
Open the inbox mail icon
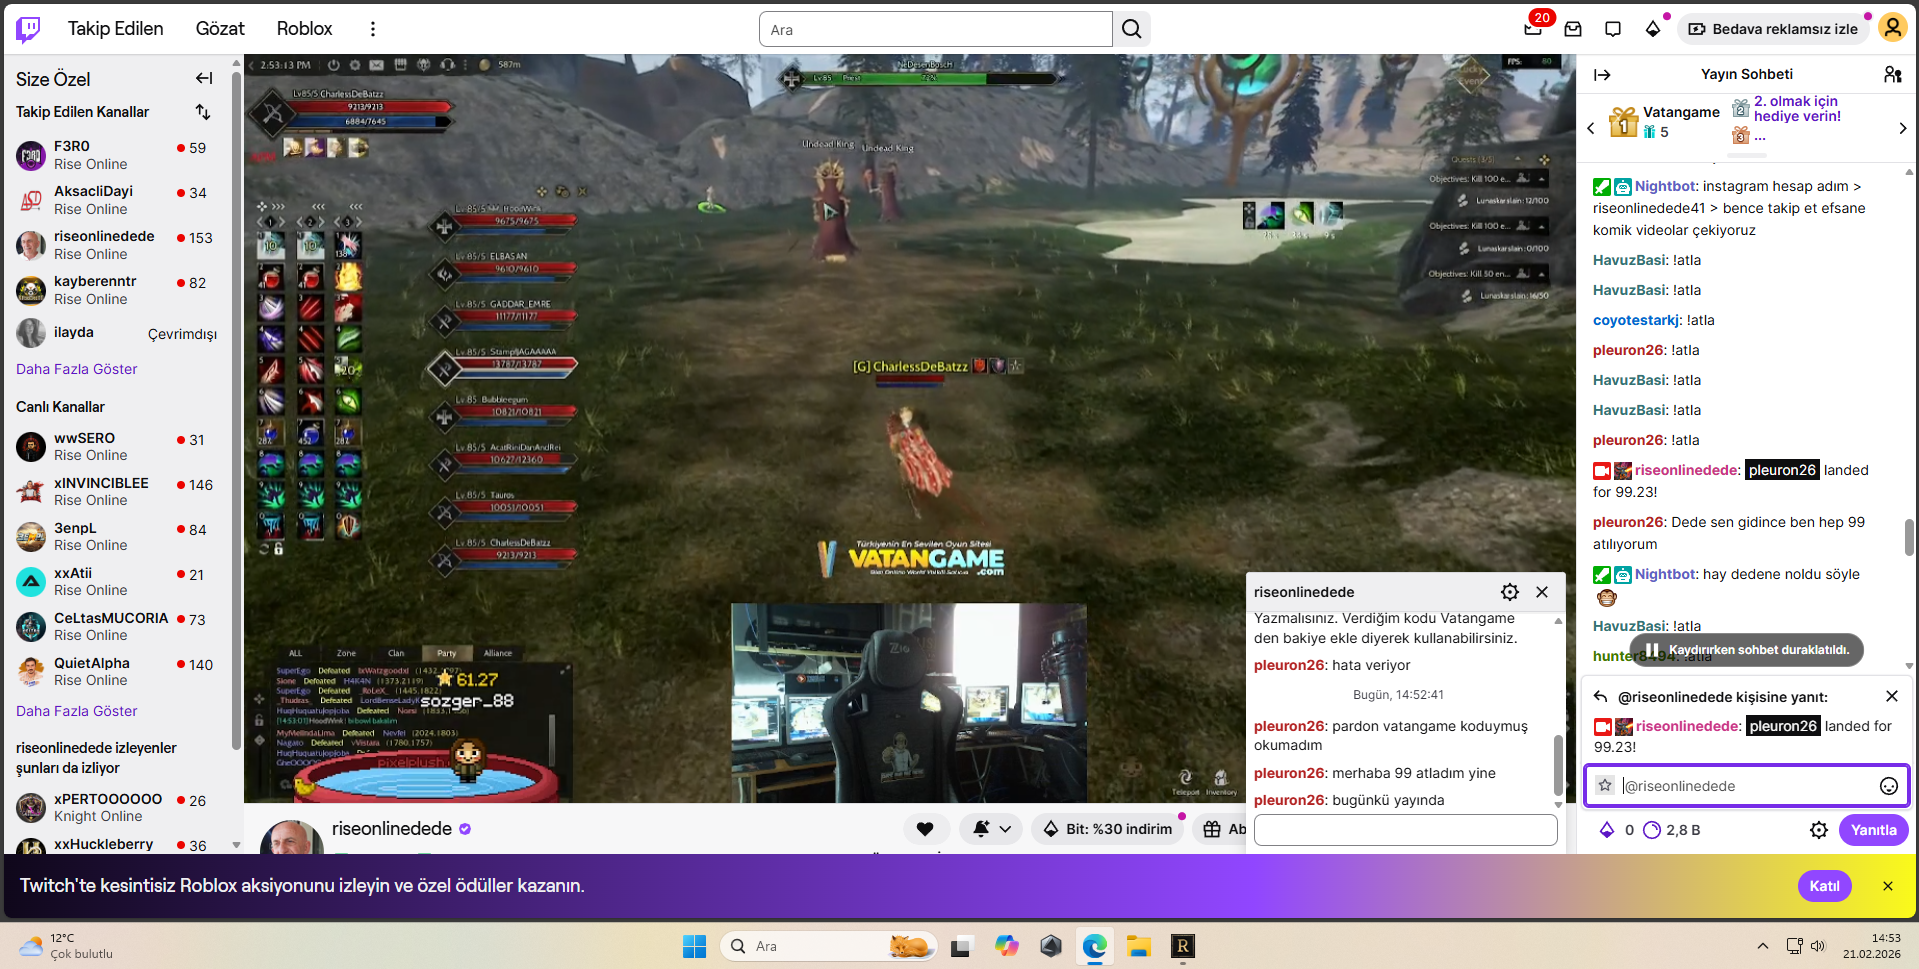pyautogui.click(x=1573, y=29)
